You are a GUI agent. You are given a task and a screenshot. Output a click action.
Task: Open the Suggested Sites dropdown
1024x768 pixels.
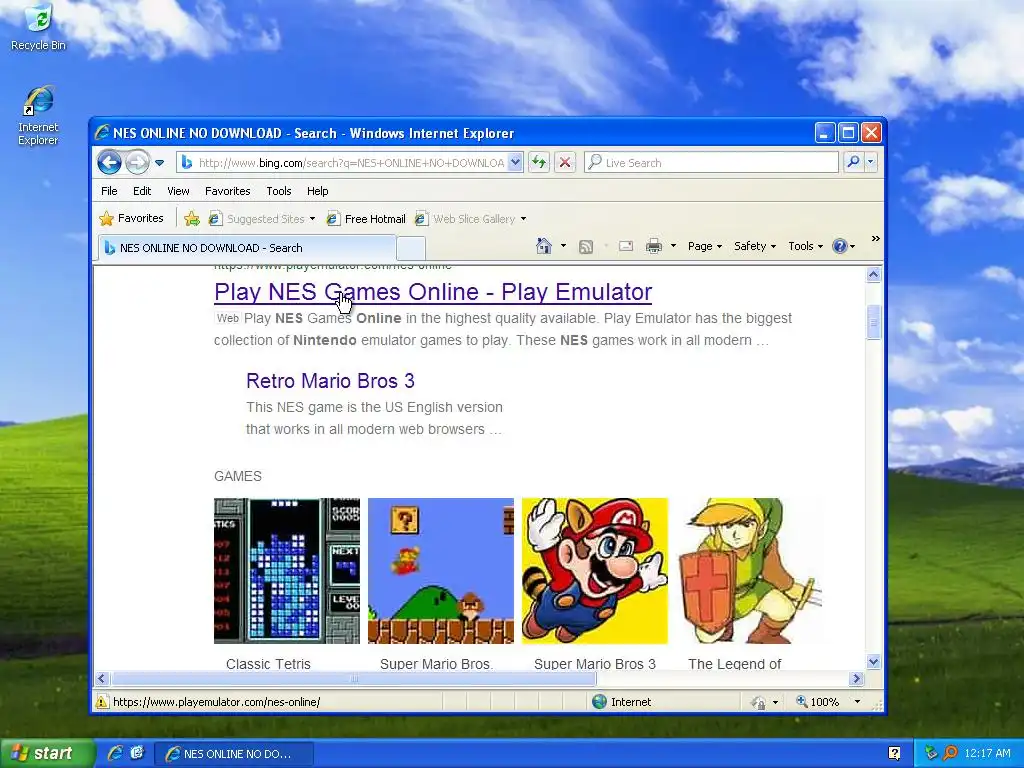click(x=261, y=219)
